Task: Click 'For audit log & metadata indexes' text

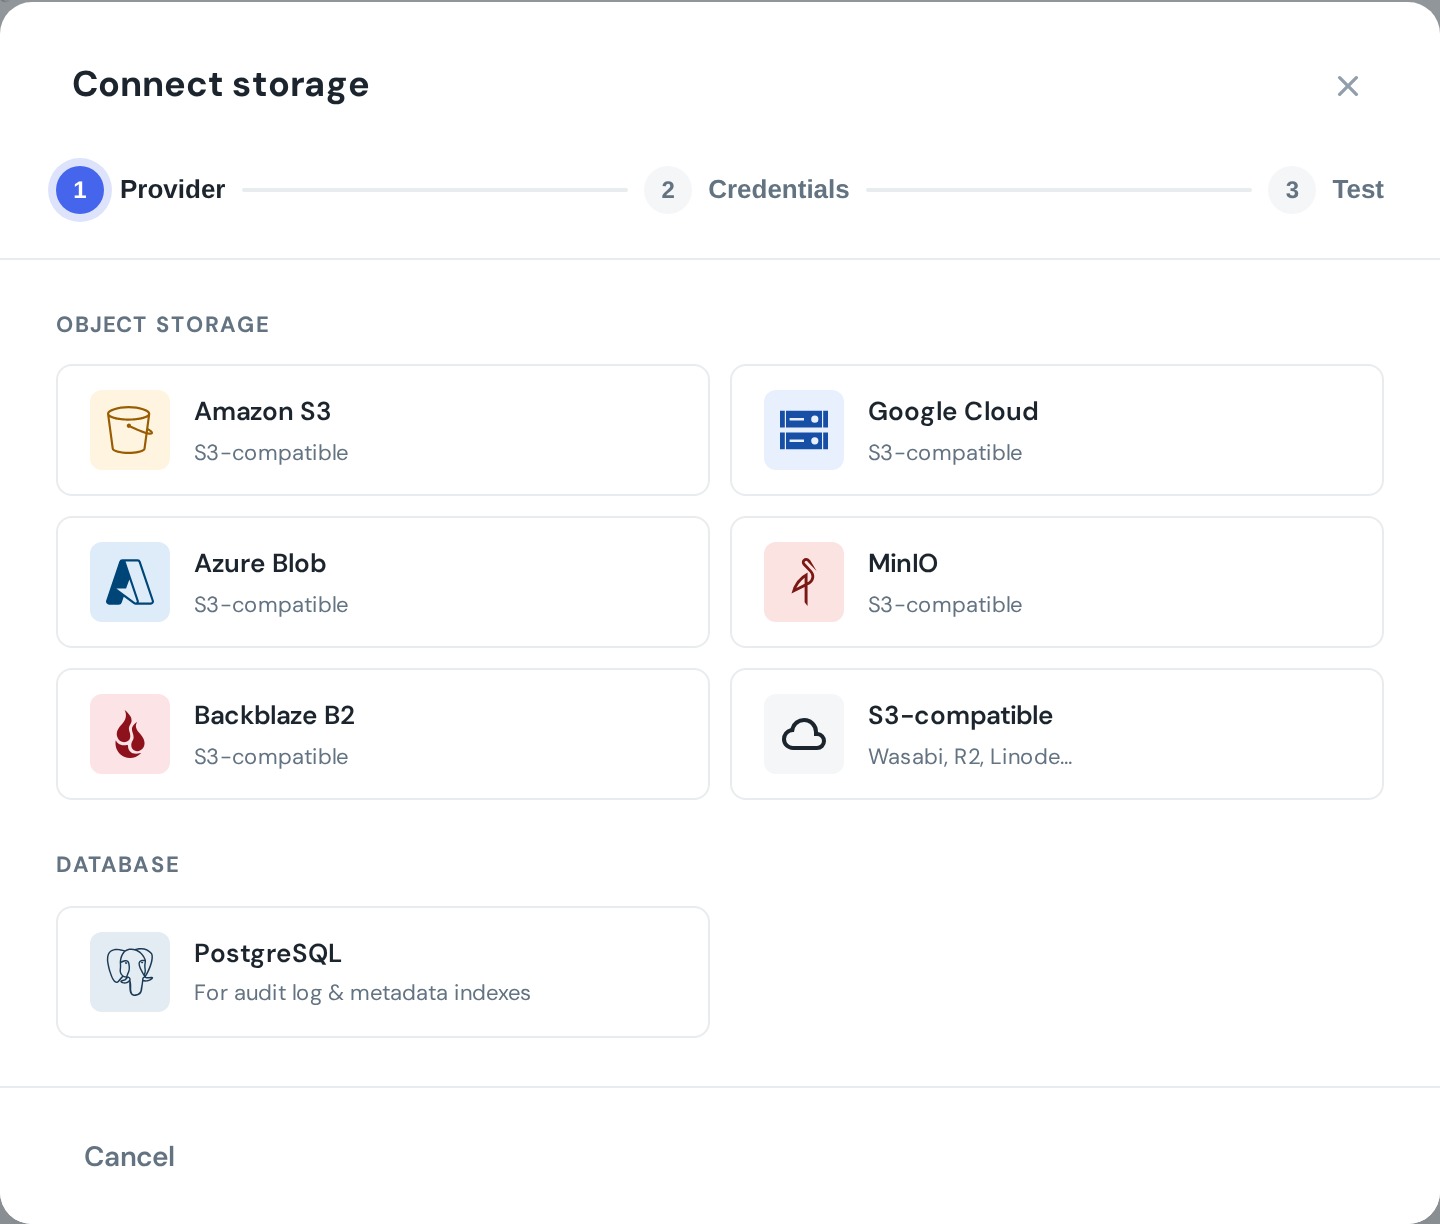Action: [x=362, y=992]
